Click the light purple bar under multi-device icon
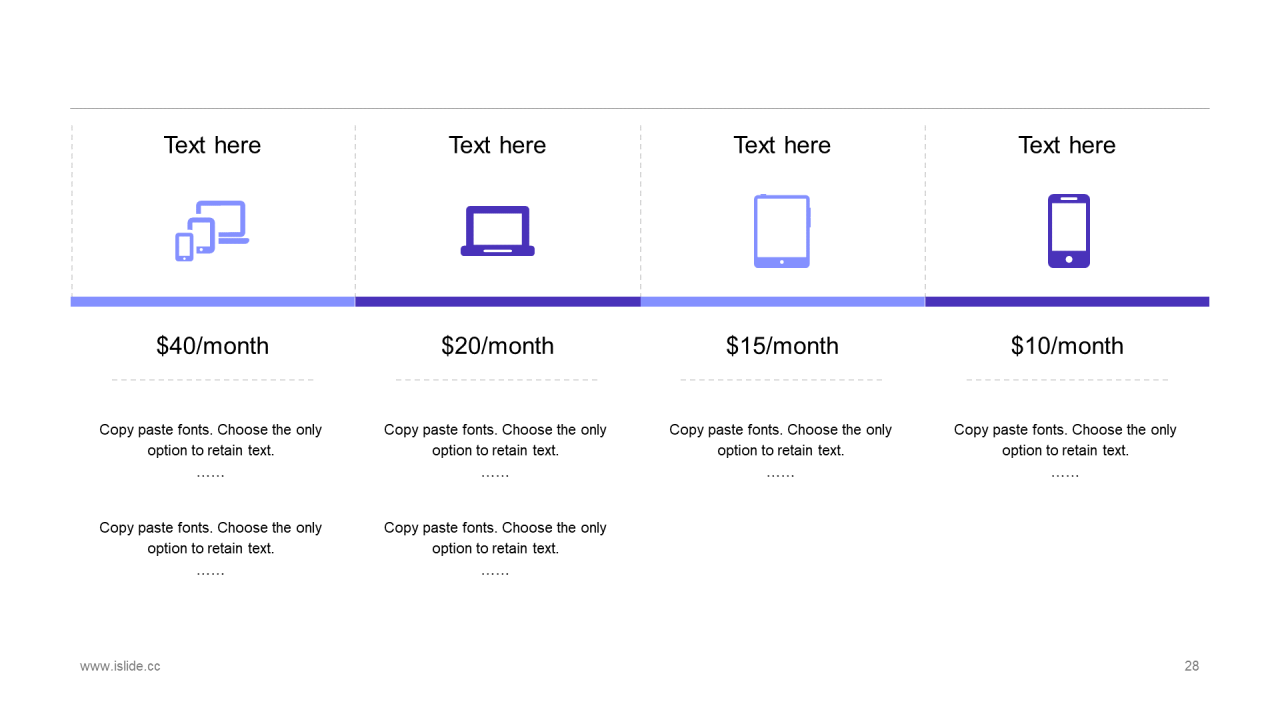The height and width of the screenshot is (720, 1280). click(x=213, y=302)
